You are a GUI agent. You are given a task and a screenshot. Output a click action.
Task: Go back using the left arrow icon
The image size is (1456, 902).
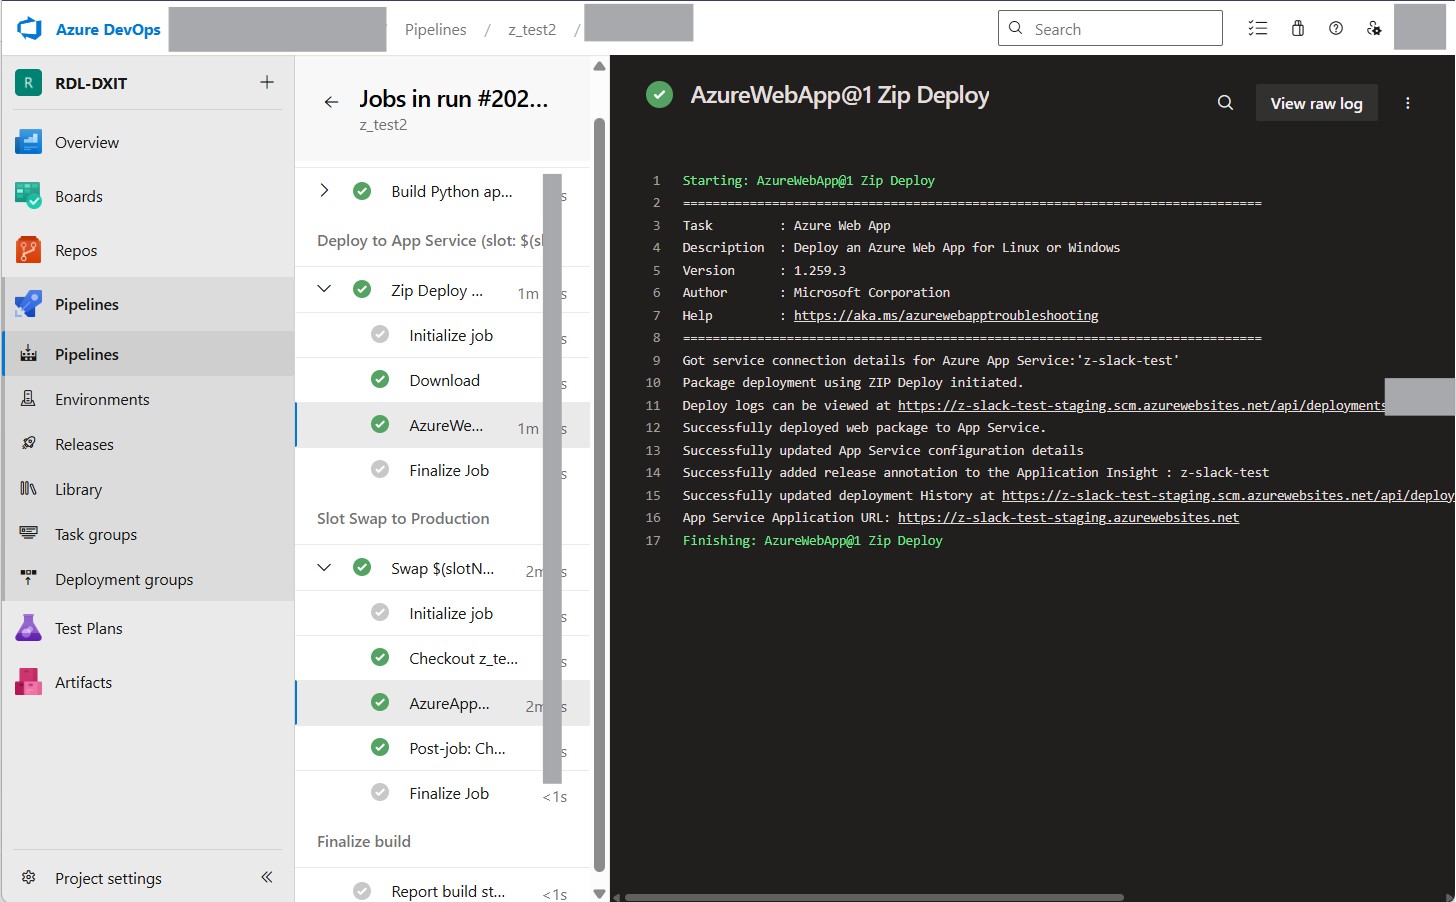click(331, 102)
